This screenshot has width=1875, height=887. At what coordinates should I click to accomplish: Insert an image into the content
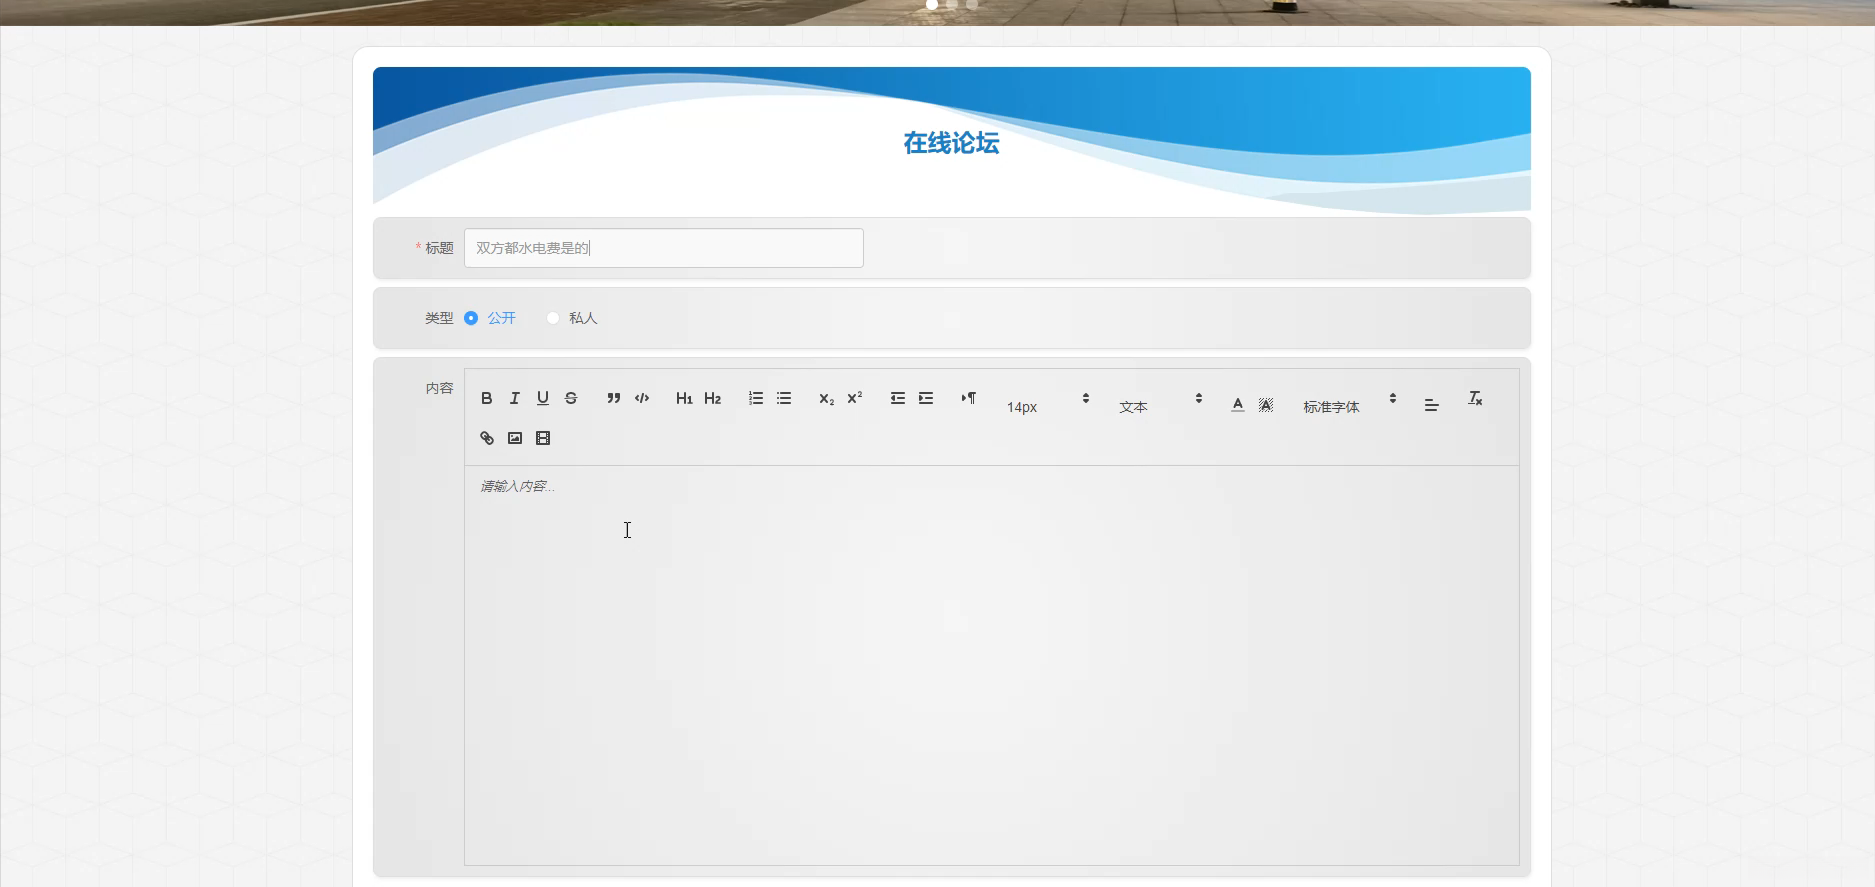coord(515,438)
